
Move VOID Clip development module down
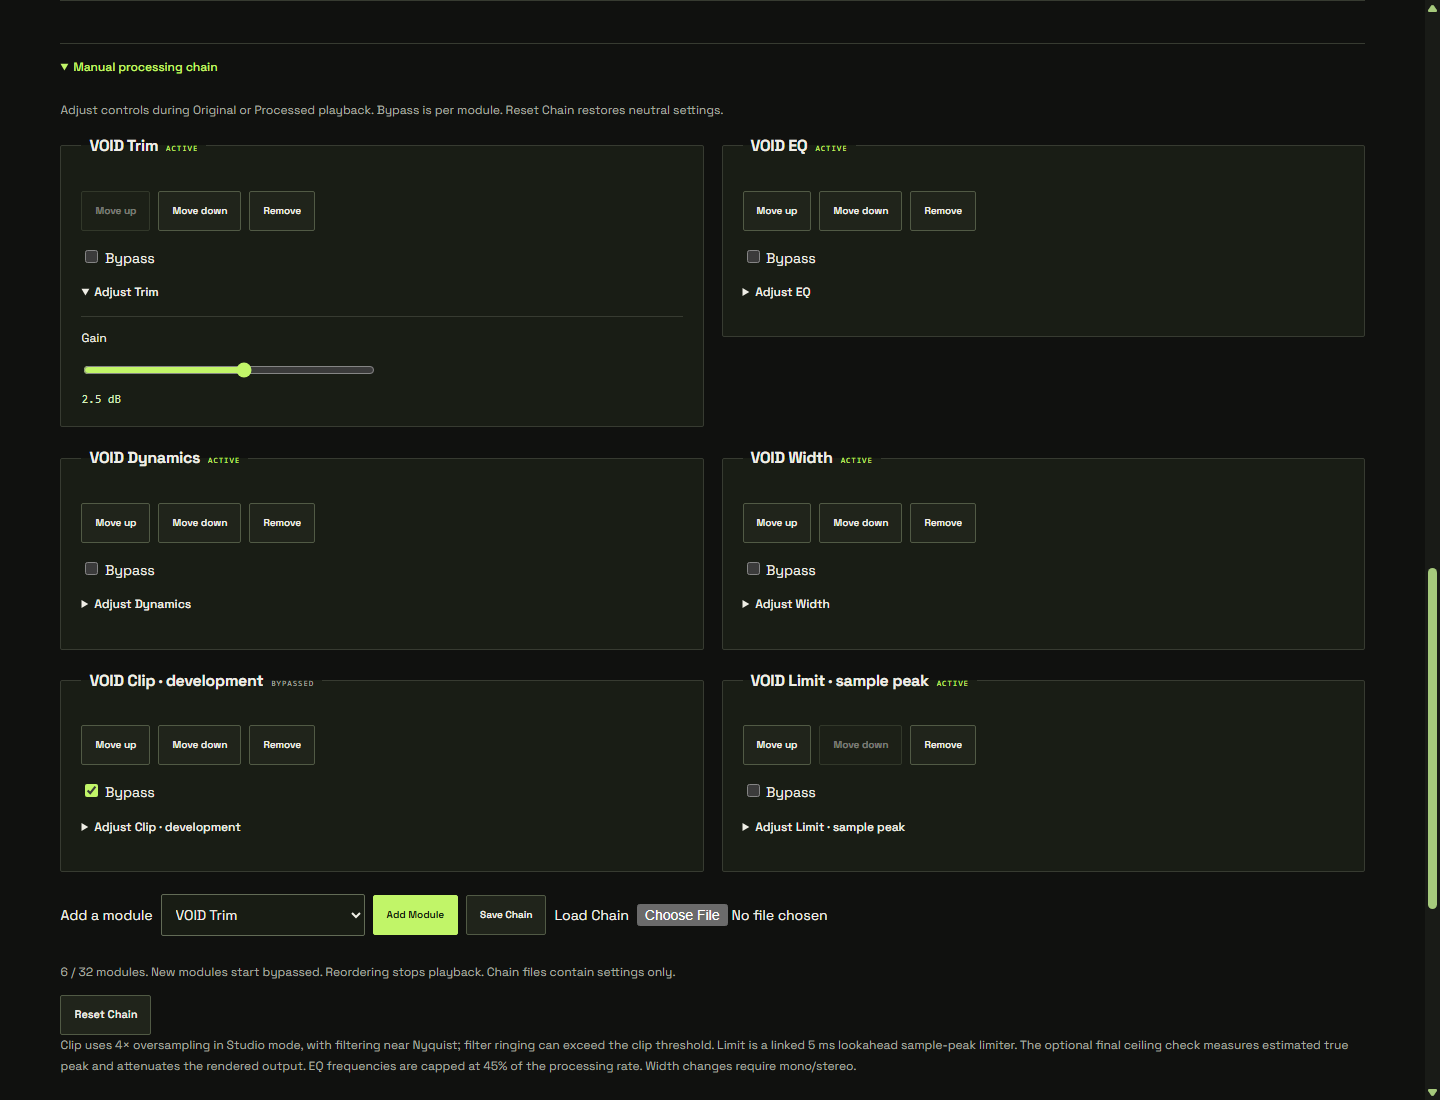(x=200, y=745)
